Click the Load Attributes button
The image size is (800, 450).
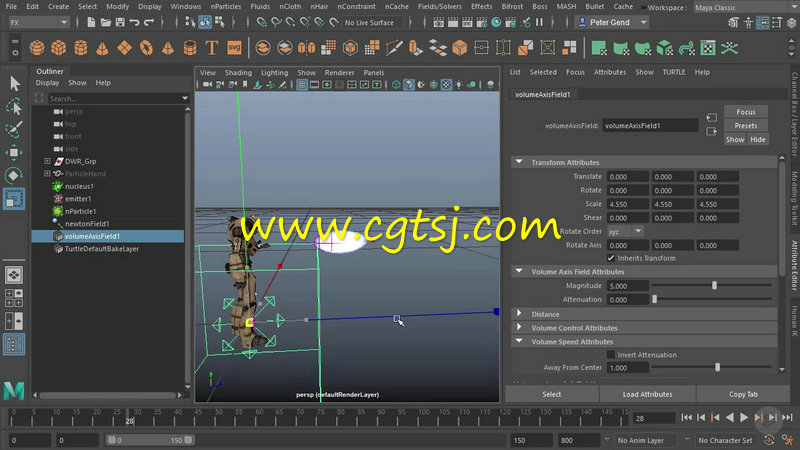coord(647,394)
